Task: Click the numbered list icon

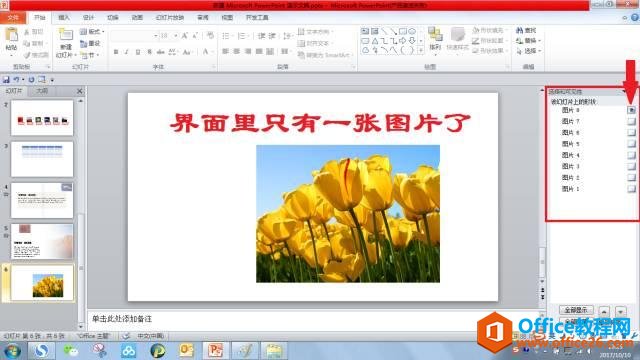Action: [241, 36]
